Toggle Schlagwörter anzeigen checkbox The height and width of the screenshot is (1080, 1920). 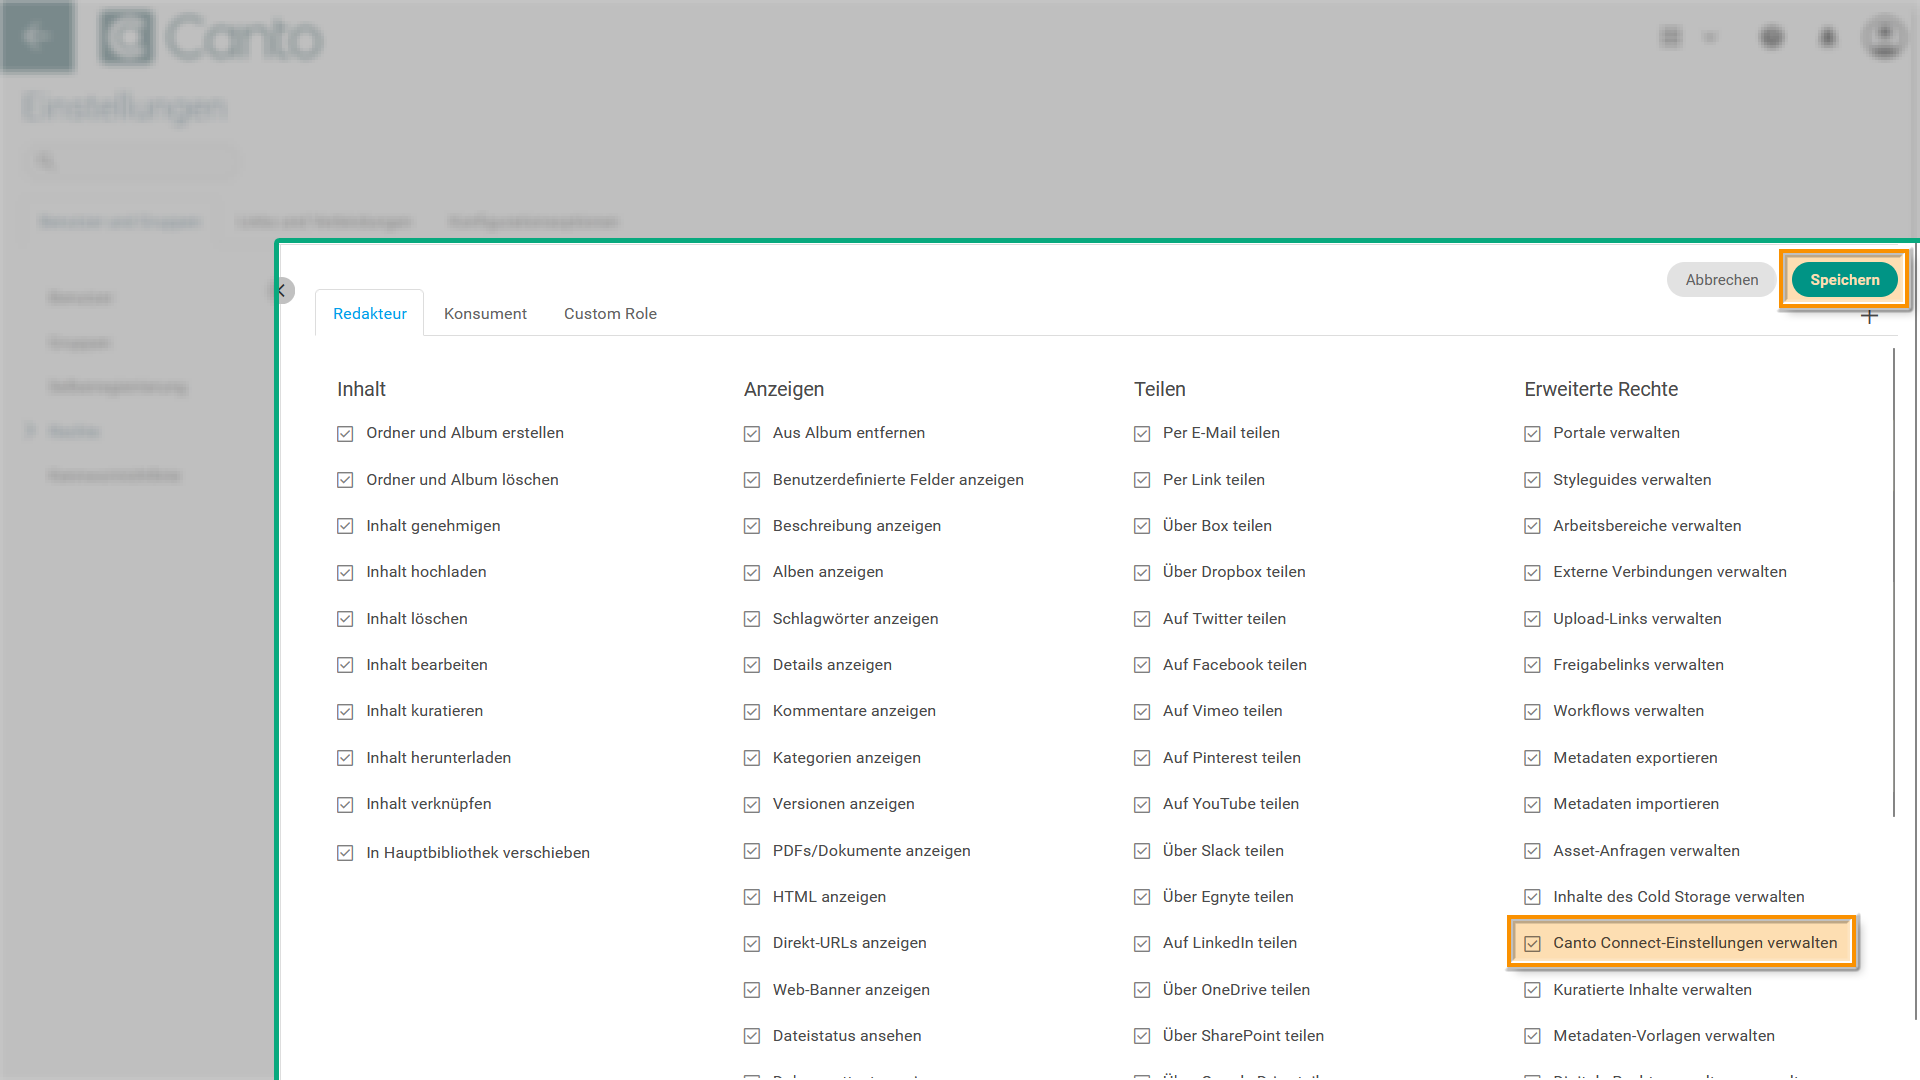(x=752, y=619)
